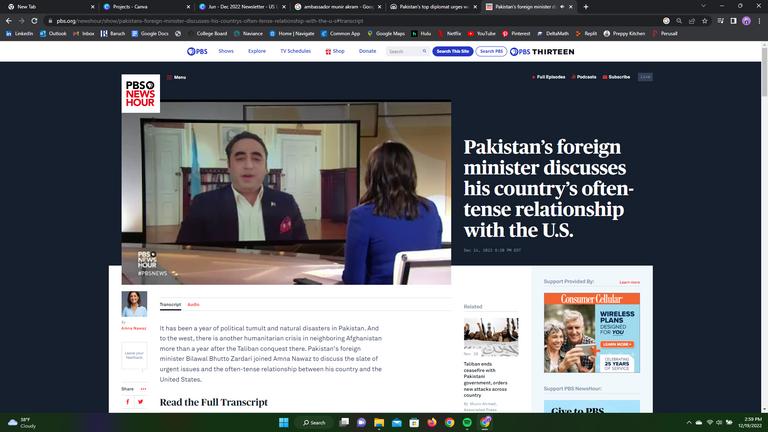This screenshot has height=432, width=768.
Task: Click the browser address bar URL
Action: coord(210,21)
